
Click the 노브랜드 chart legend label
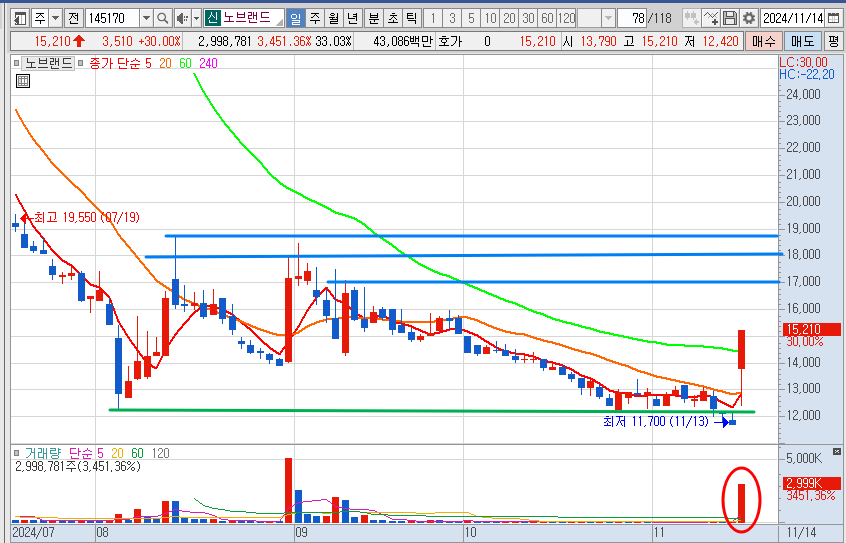tap(49, 63)
